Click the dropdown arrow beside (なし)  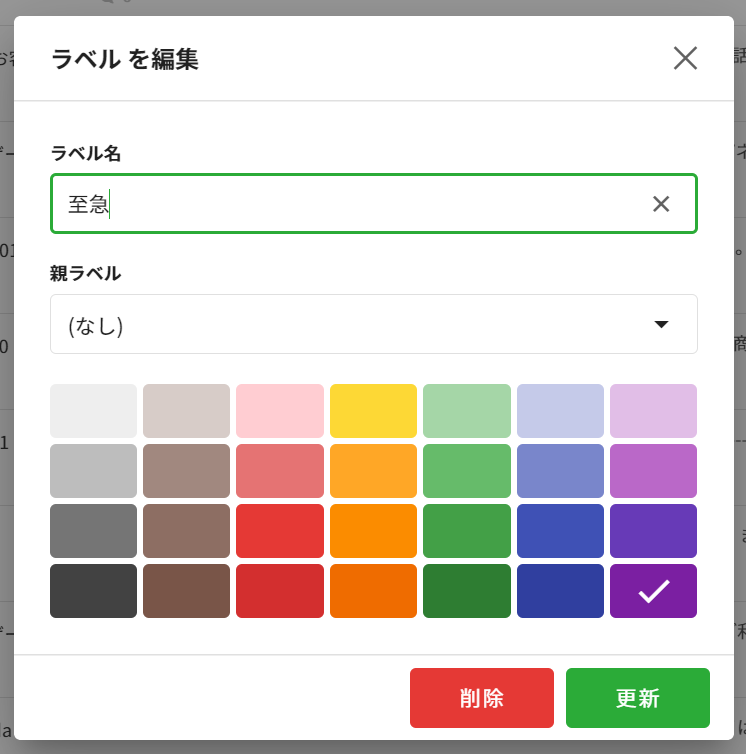click(661, 324)
